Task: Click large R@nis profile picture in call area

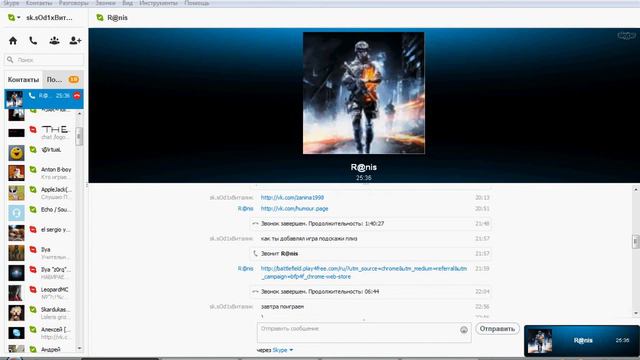Action: (364, 93)
